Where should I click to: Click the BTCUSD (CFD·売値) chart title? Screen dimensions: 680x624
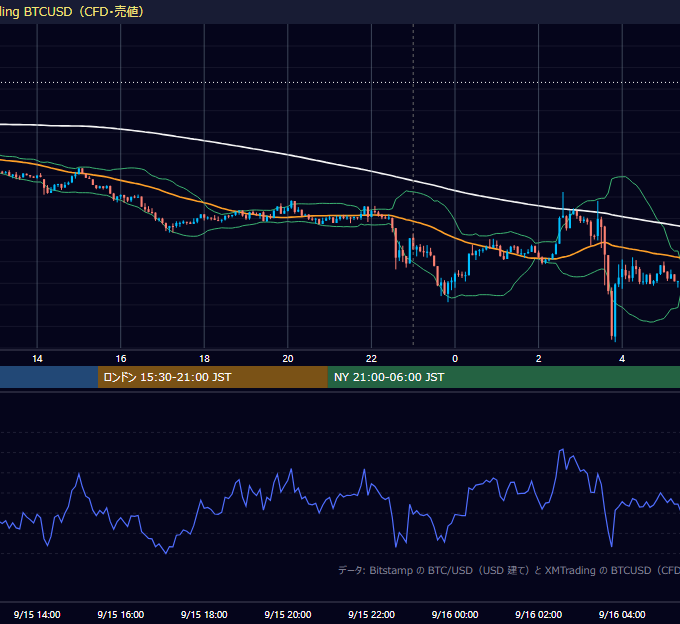[x=72, y=12]
